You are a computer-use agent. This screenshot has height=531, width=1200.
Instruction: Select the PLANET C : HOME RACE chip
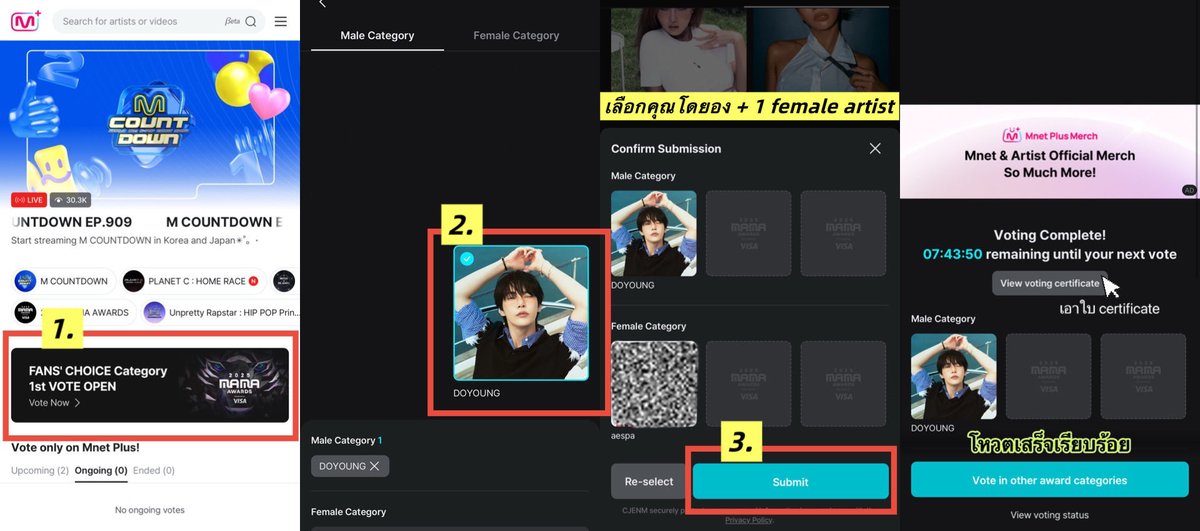tap(193, 281)
